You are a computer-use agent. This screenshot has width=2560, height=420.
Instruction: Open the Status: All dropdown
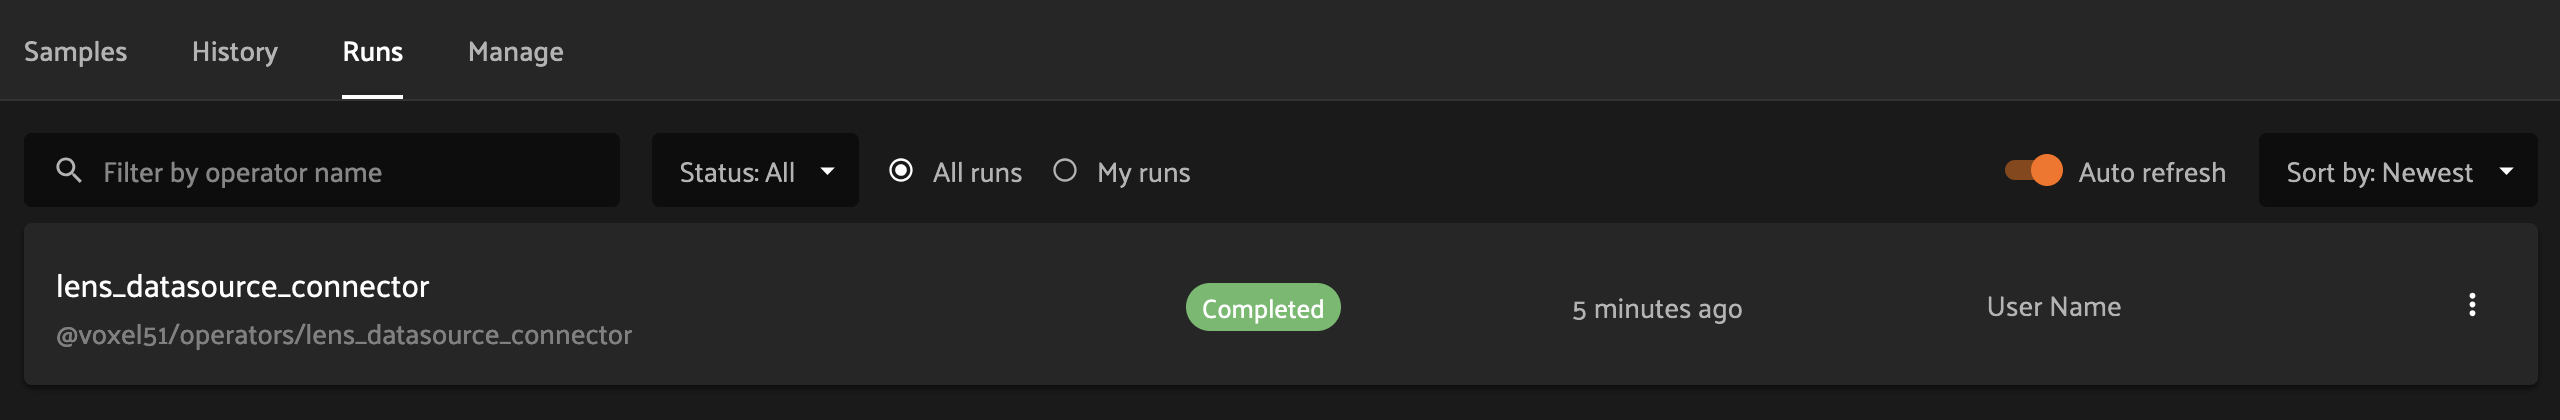click(x=755, y=170)
